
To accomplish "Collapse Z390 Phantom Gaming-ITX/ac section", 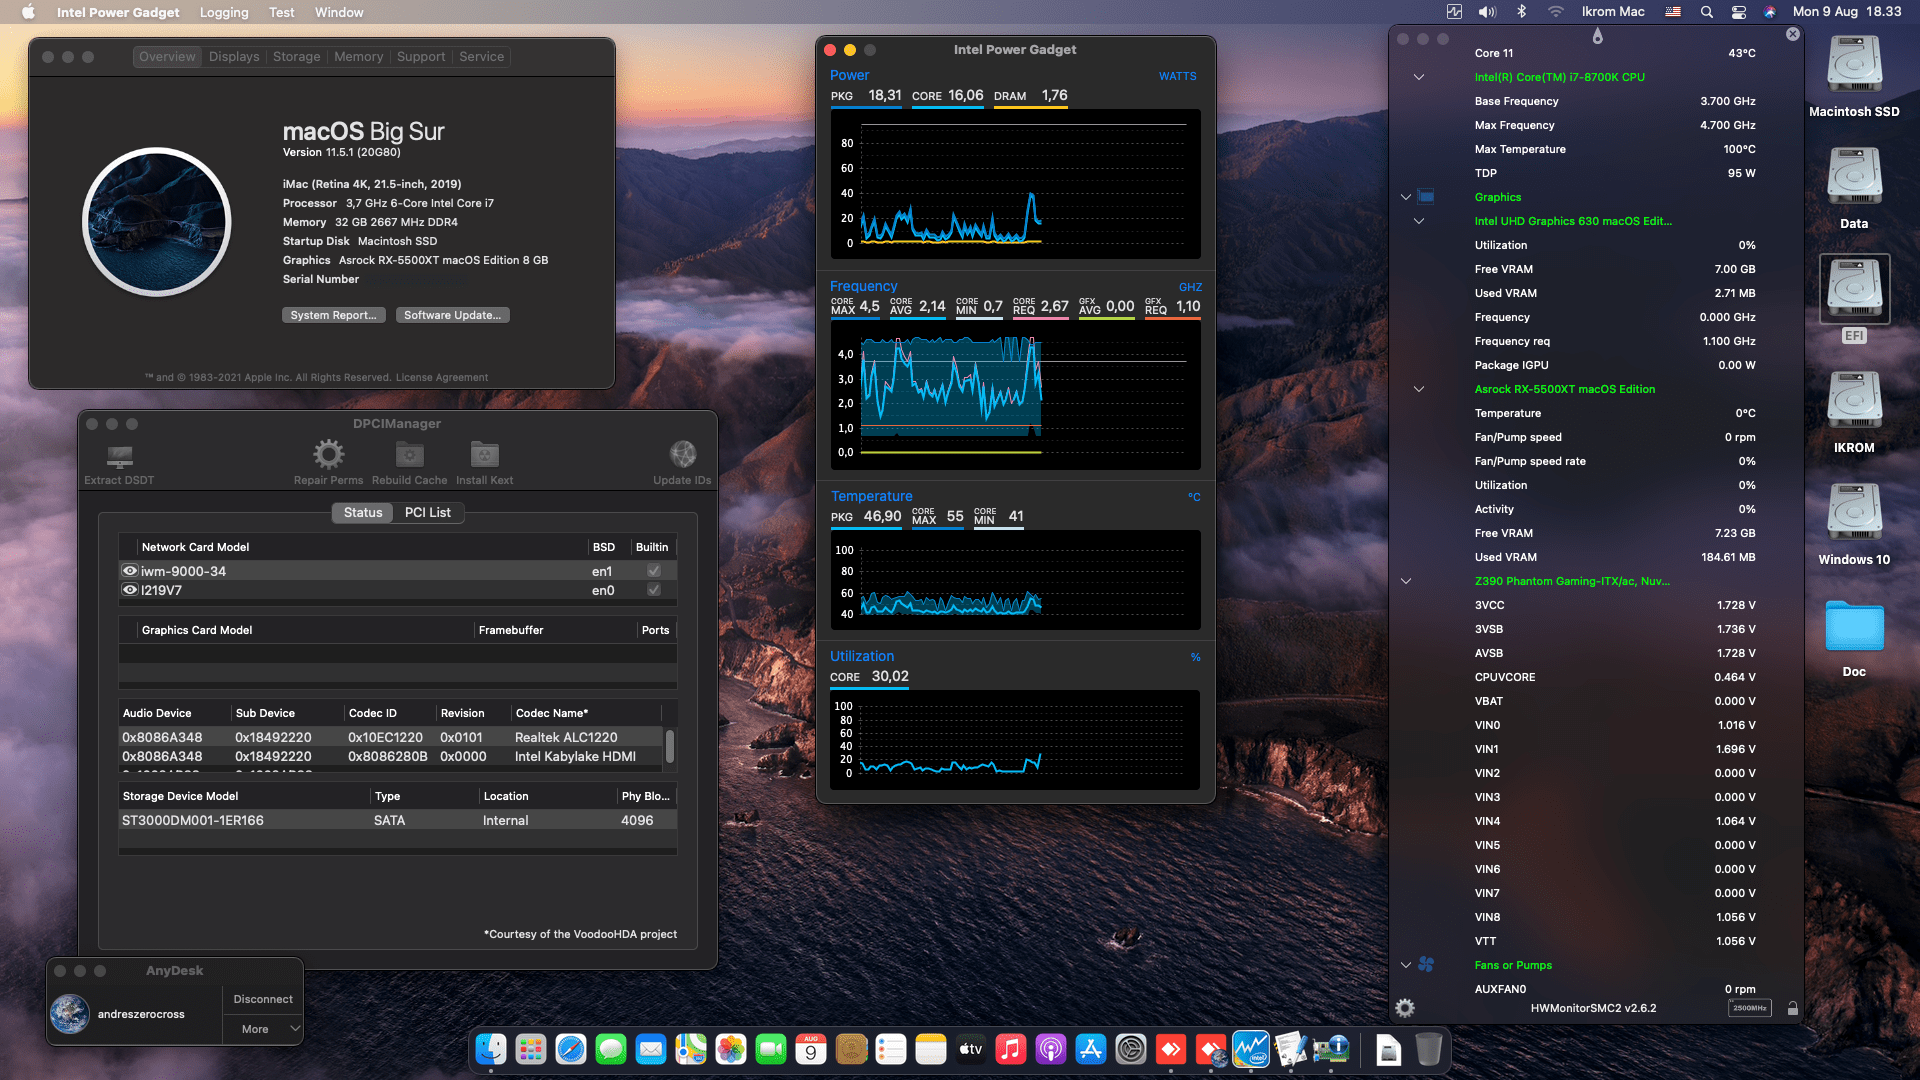I will pyautogui.click(x=1406, y=581).
